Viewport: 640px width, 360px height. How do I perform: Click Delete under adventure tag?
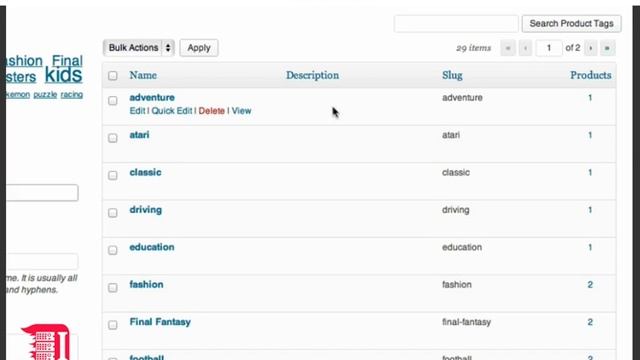coord(211,111)
